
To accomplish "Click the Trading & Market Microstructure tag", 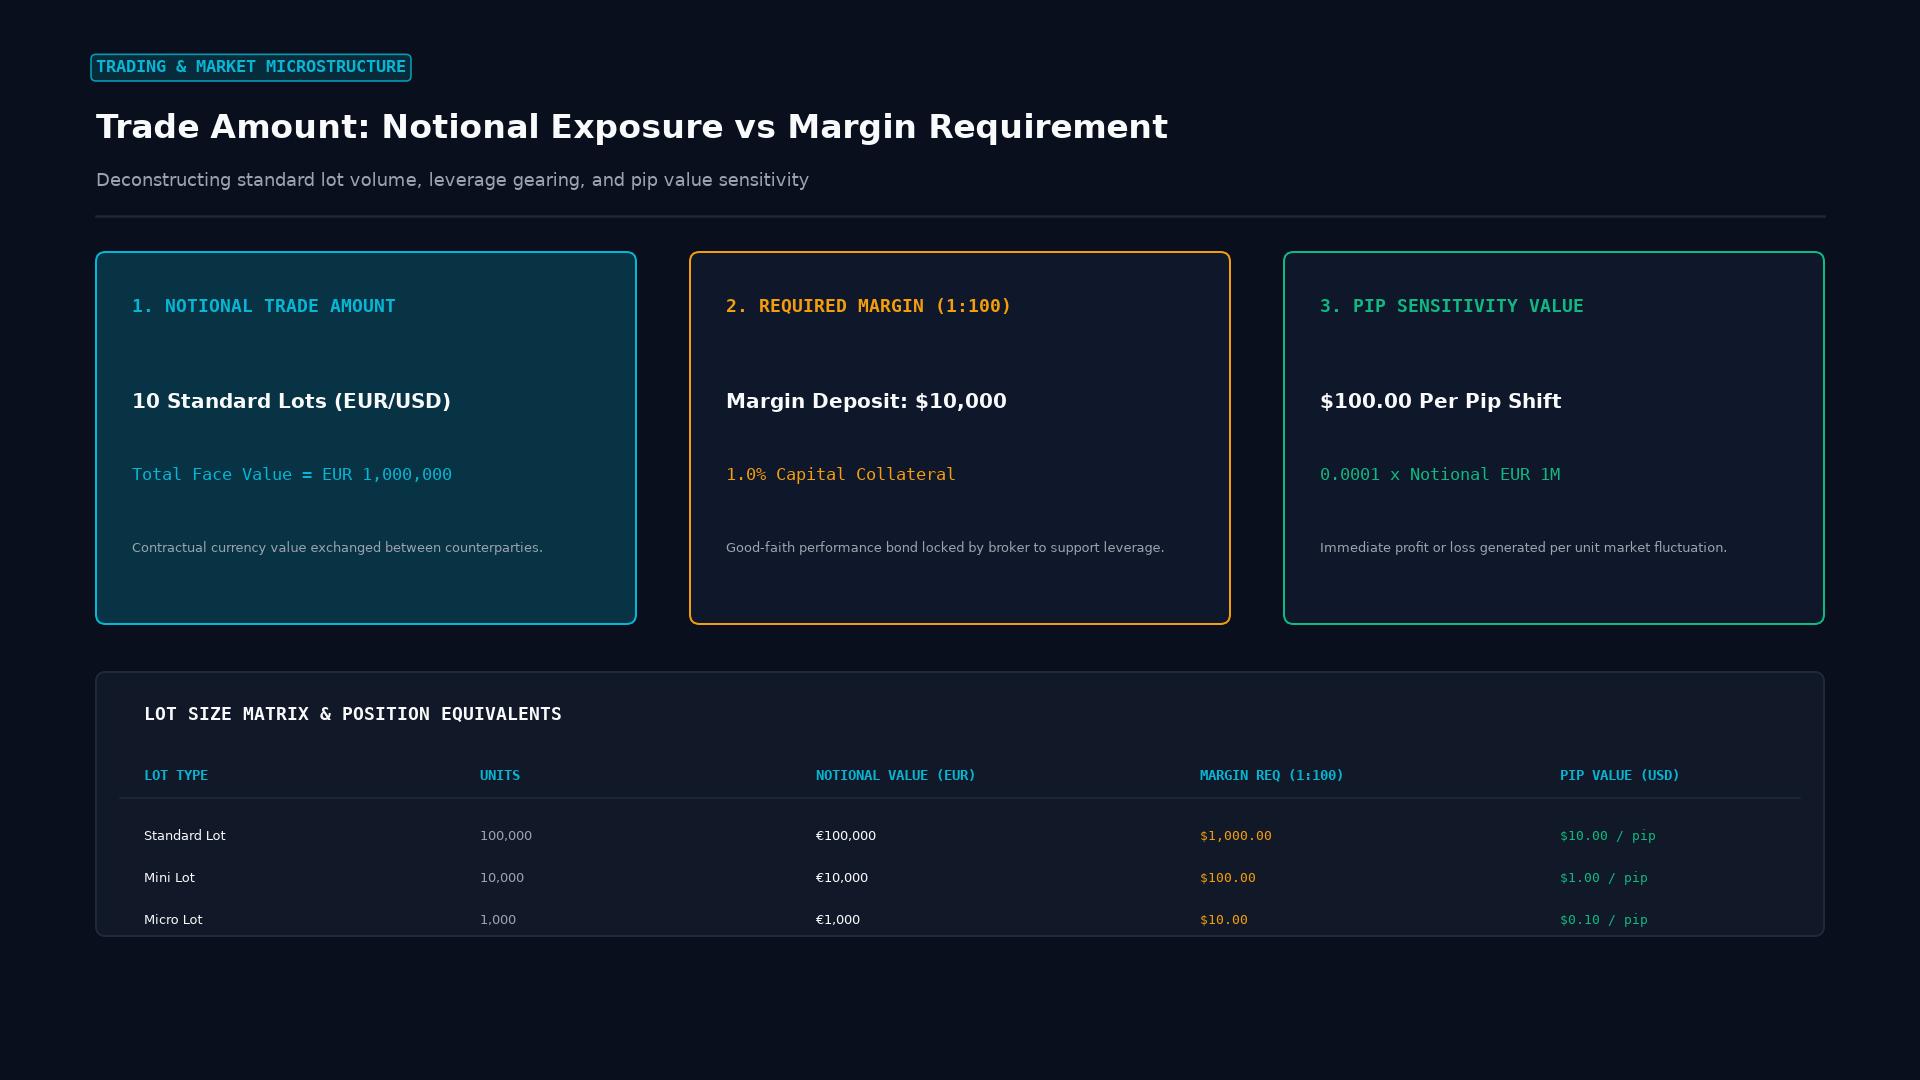I will click(x=250, y=67).
